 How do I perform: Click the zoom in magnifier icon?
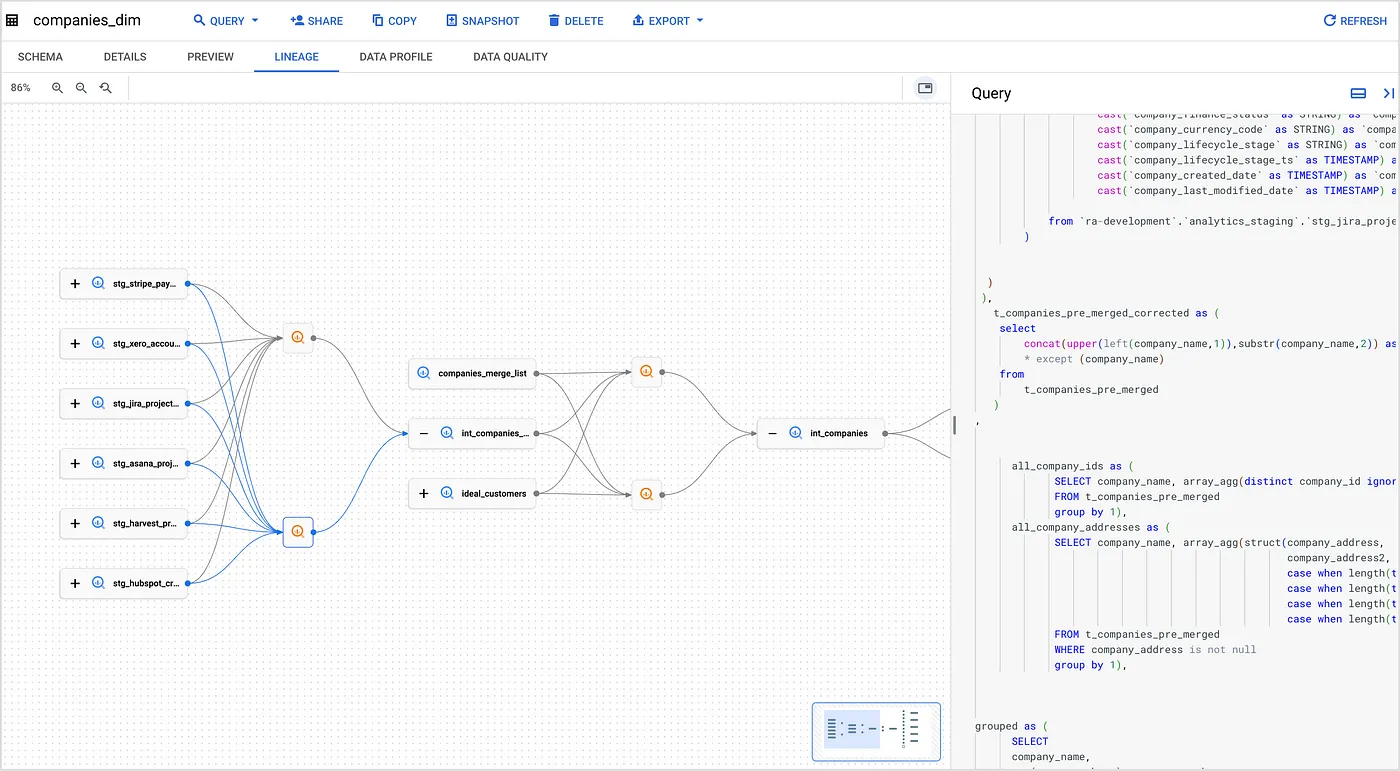click(58, 88)
